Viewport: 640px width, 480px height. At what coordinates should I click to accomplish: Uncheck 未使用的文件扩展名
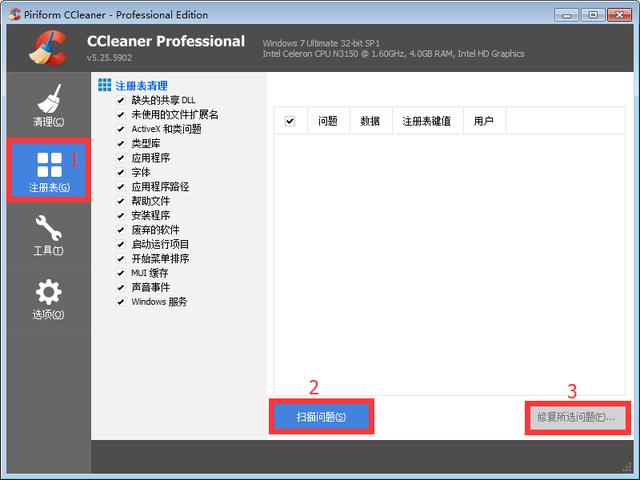pos(121,115)
